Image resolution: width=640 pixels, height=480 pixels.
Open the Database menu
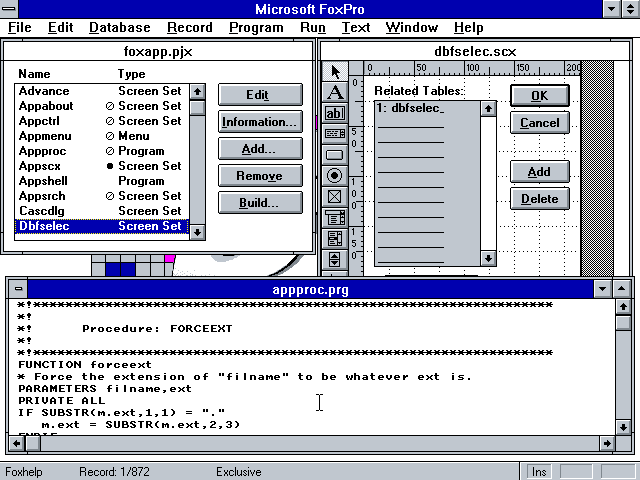pos(120,27)
